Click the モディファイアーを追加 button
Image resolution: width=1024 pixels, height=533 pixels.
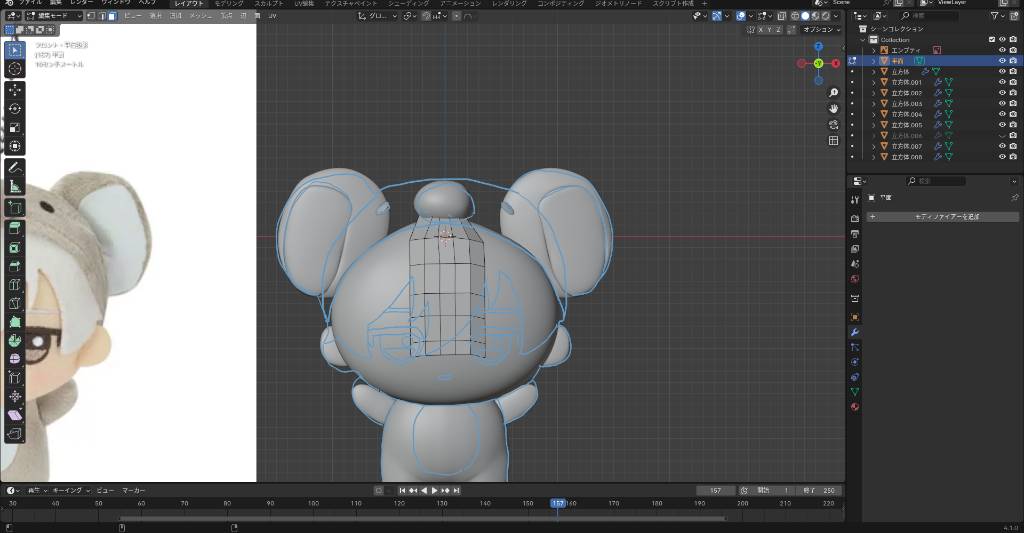point(946,216)
